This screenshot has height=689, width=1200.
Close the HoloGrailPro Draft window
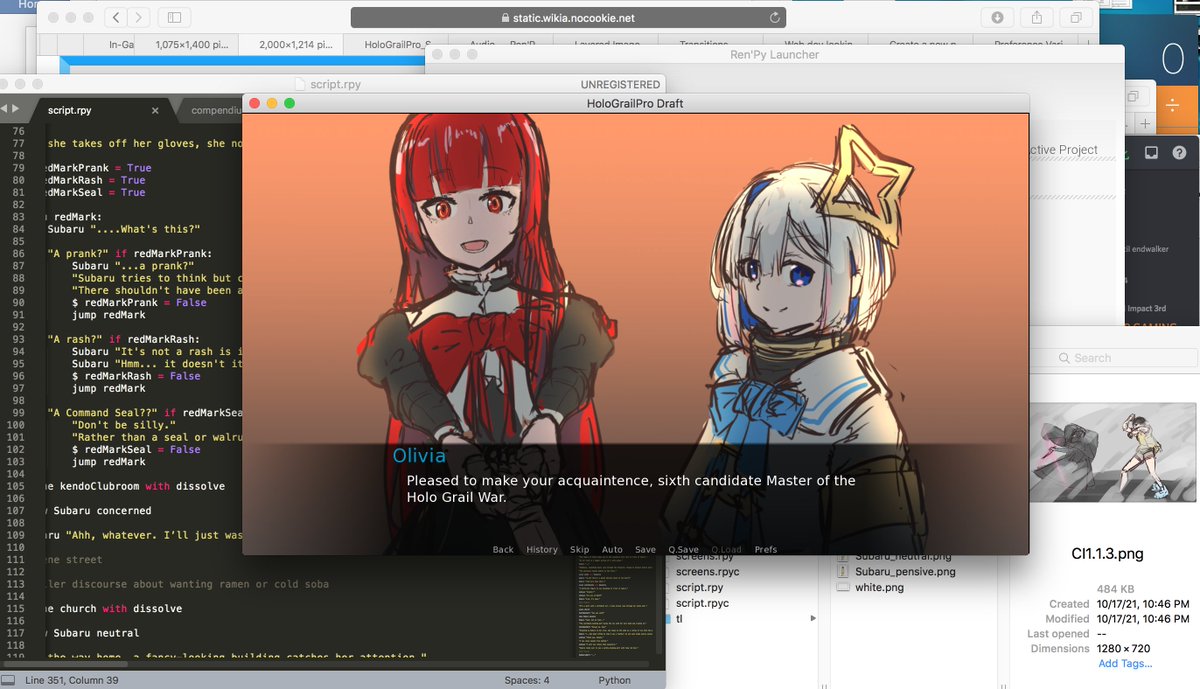click(254, 103)
